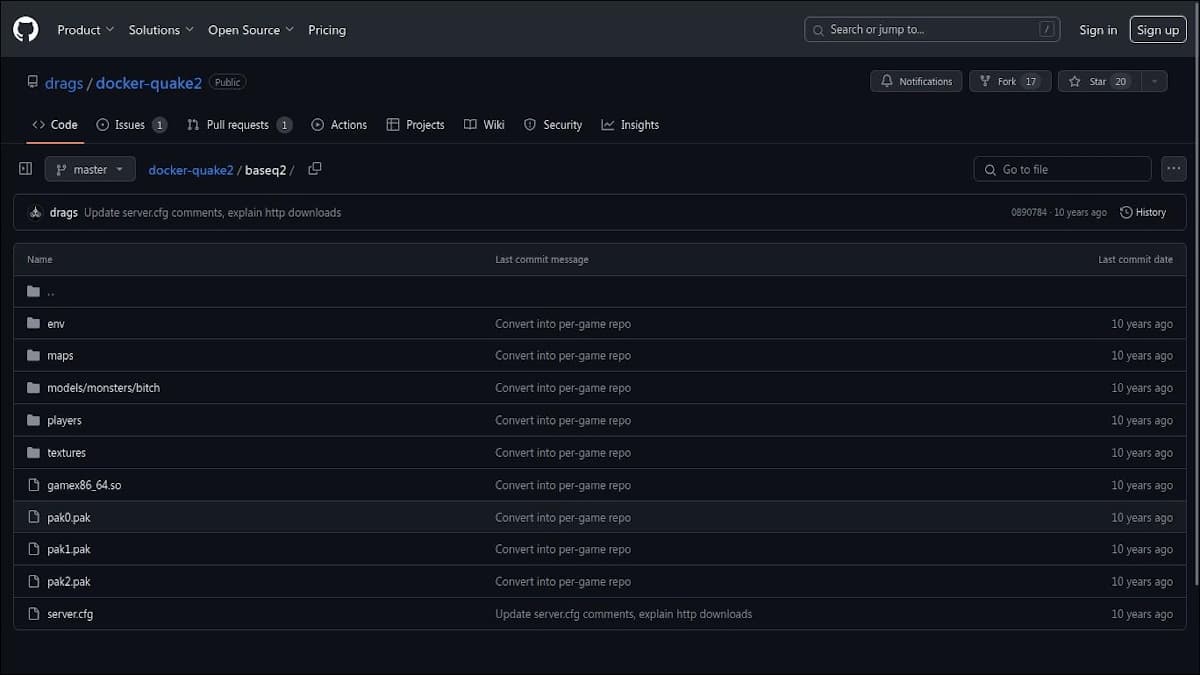Open Convert into per-game repo commit for pak2.pak
The height and width of the screenshot is (675, 1200).
pos(563,582)
